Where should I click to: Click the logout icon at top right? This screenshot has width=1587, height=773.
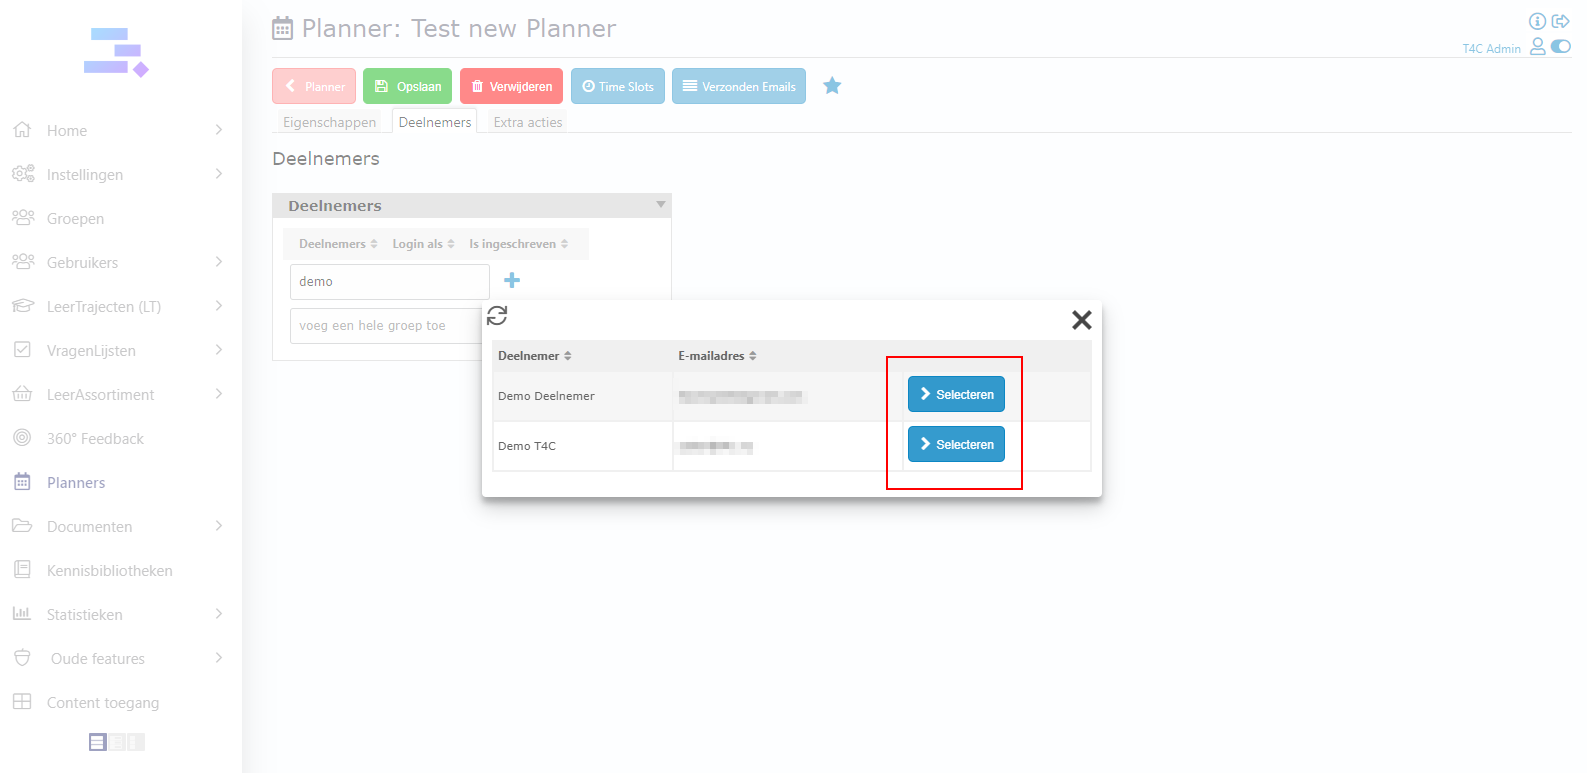click(1560, 21)
